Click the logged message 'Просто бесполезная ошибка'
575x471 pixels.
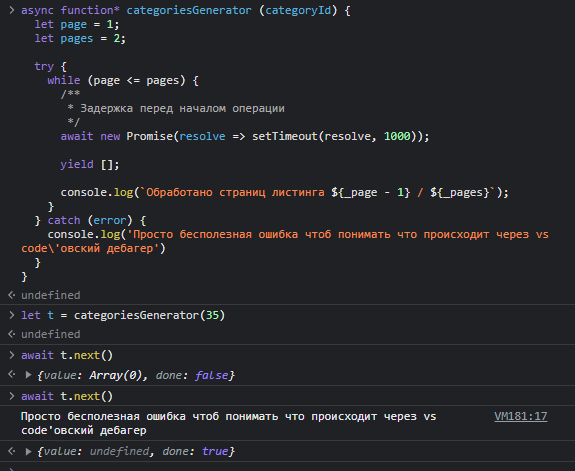click(228, 423)
